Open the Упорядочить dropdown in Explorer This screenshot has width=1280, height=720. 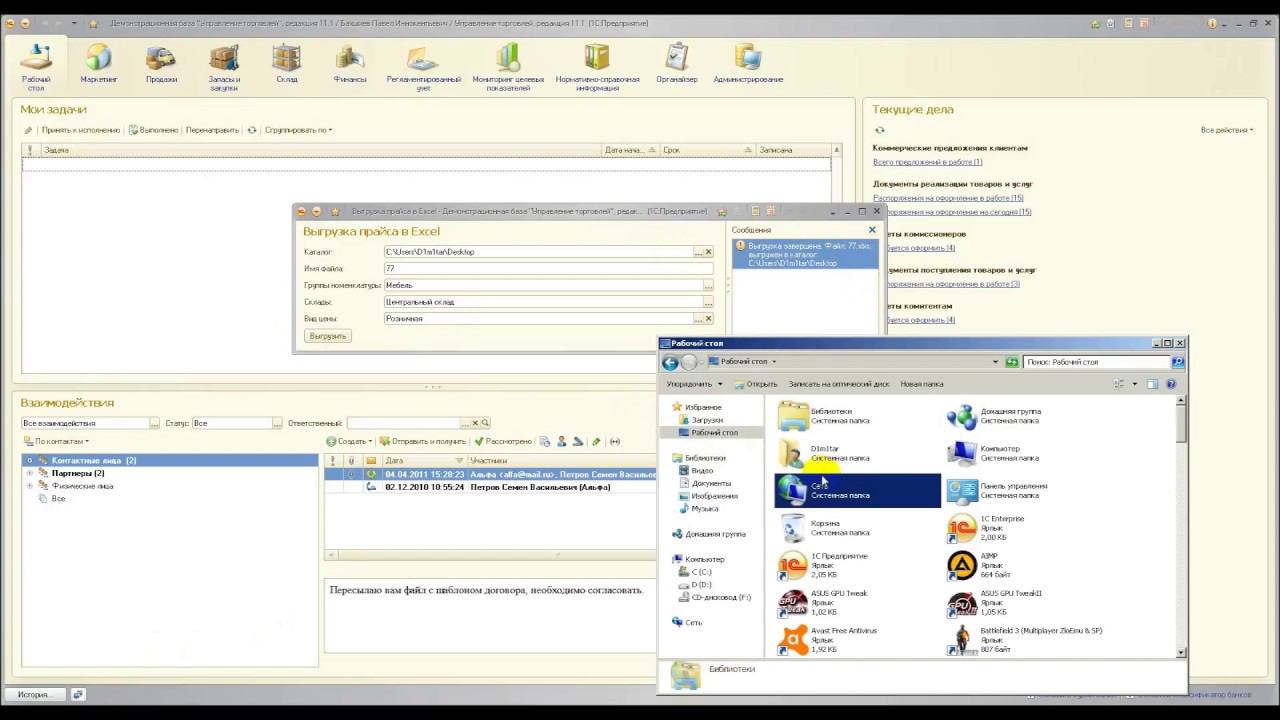694,384
